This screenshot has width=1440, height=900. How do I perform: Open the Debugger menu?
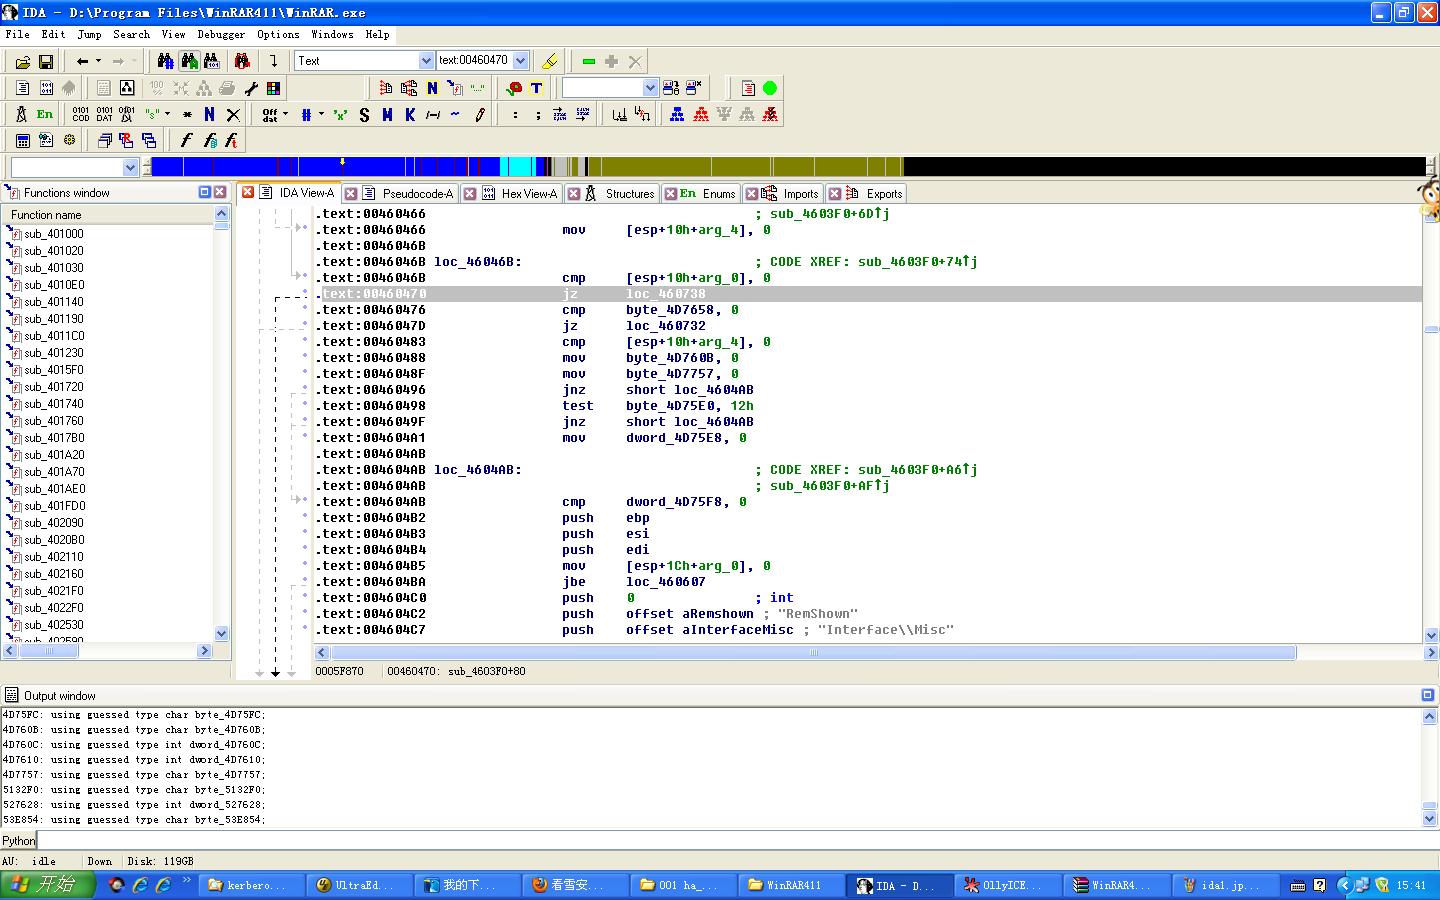click(221, 34)
